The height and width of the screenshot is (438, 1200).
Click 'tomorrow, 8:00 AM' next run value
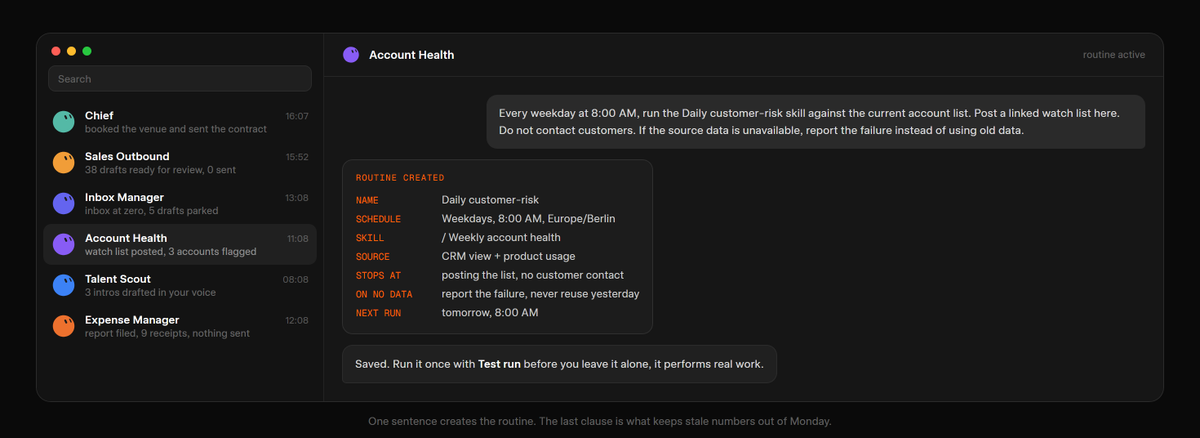pyautogui.click(x=490, y=313)
